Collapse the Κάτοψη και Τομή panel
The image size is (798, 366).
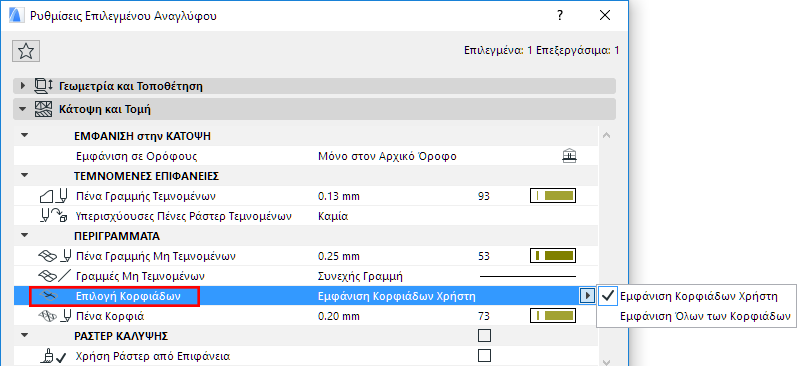click(x=22, y=109)
